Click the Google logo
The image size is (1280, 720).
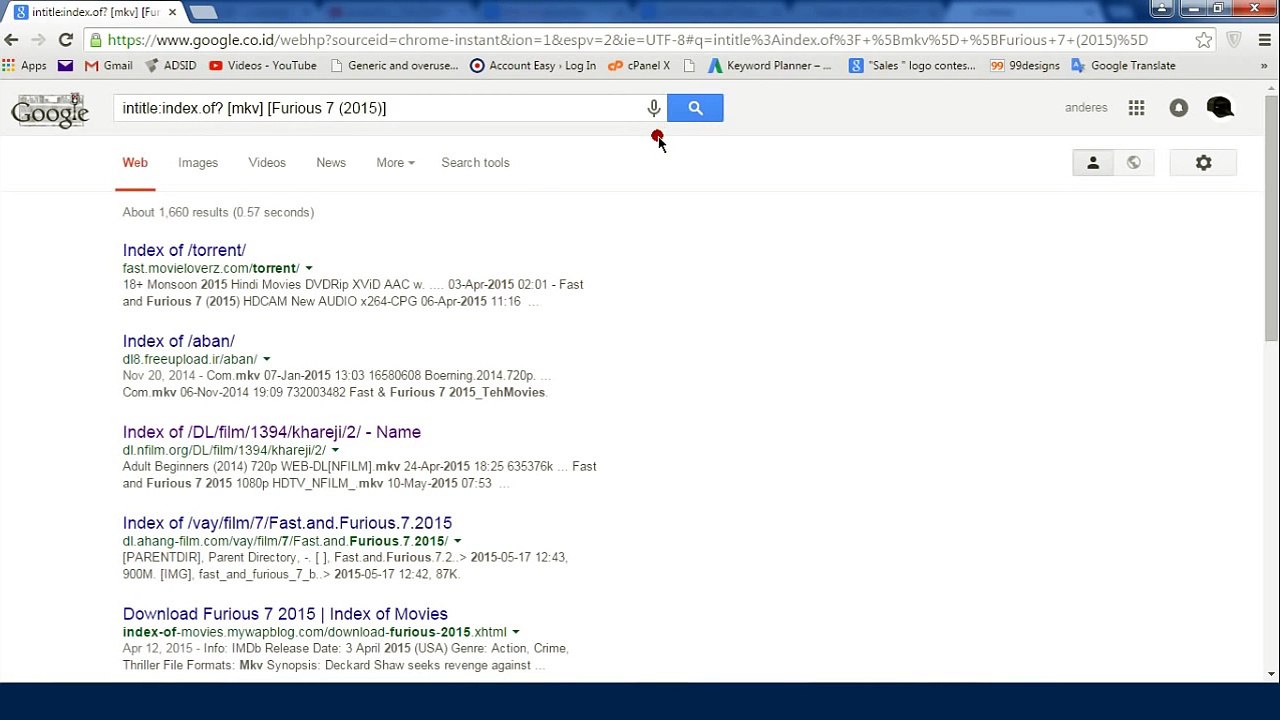49,111
